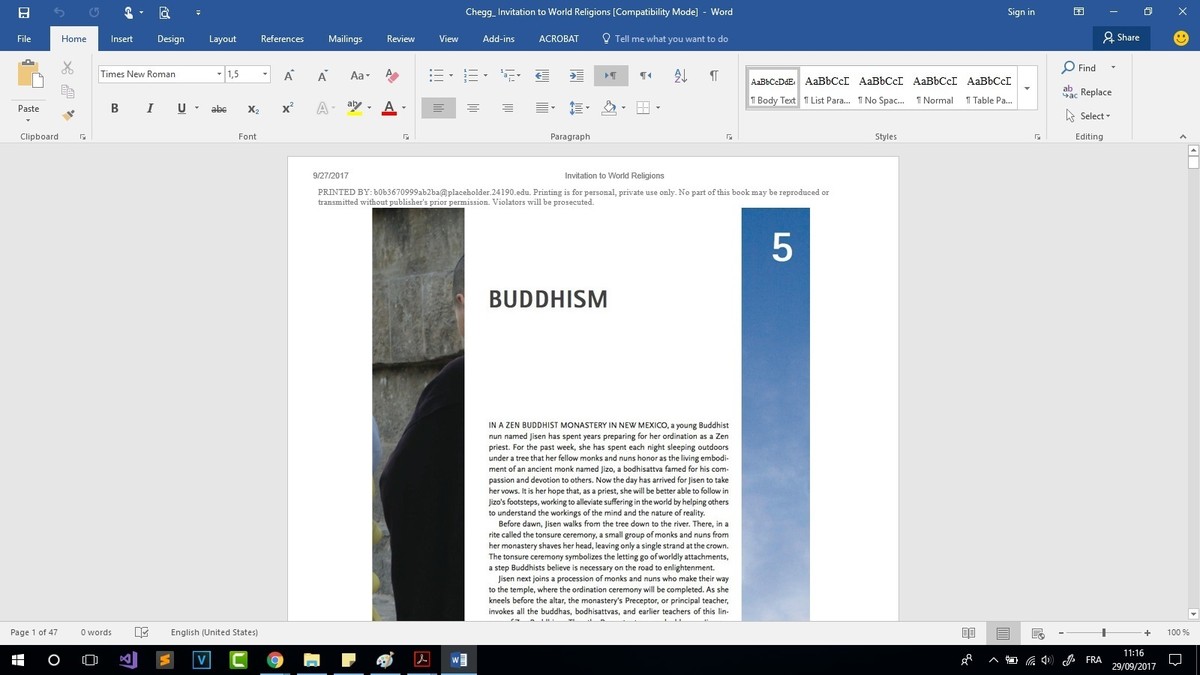Image resolution: width=1200 pixels, height=675 pixels.
Task: Apply strikethrough with the abc icon
Action: coord(219,108)
